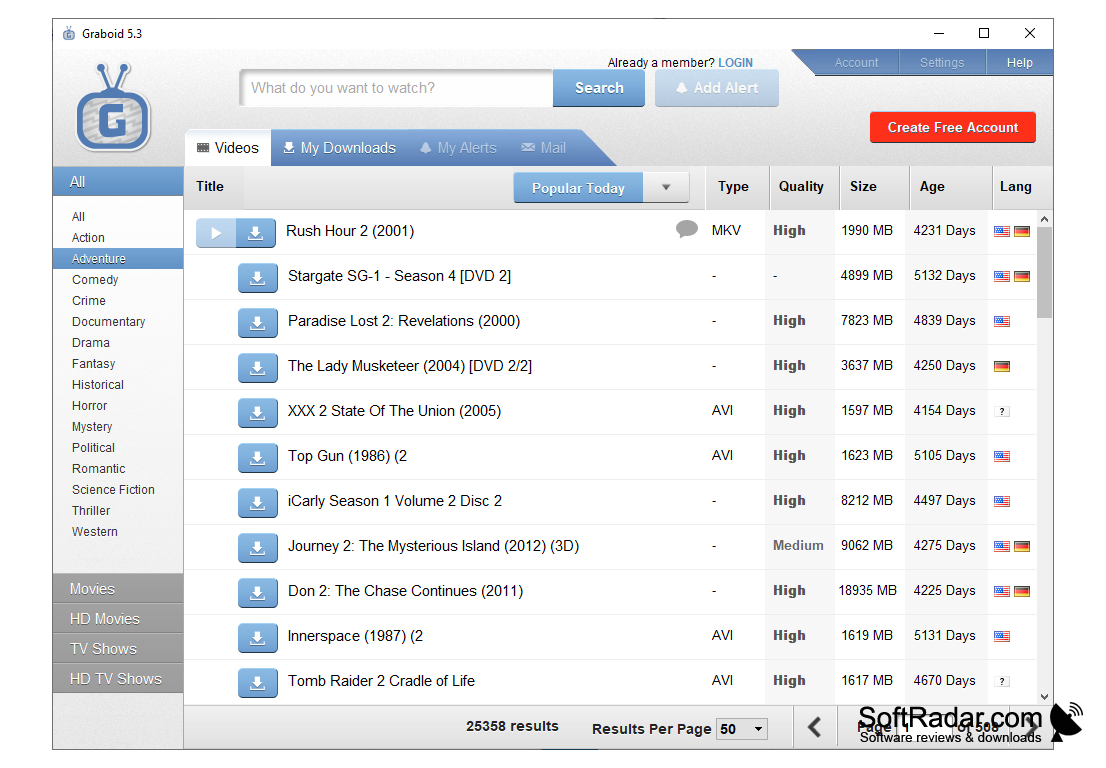Select the Horror genre

[x=89, y=405]
